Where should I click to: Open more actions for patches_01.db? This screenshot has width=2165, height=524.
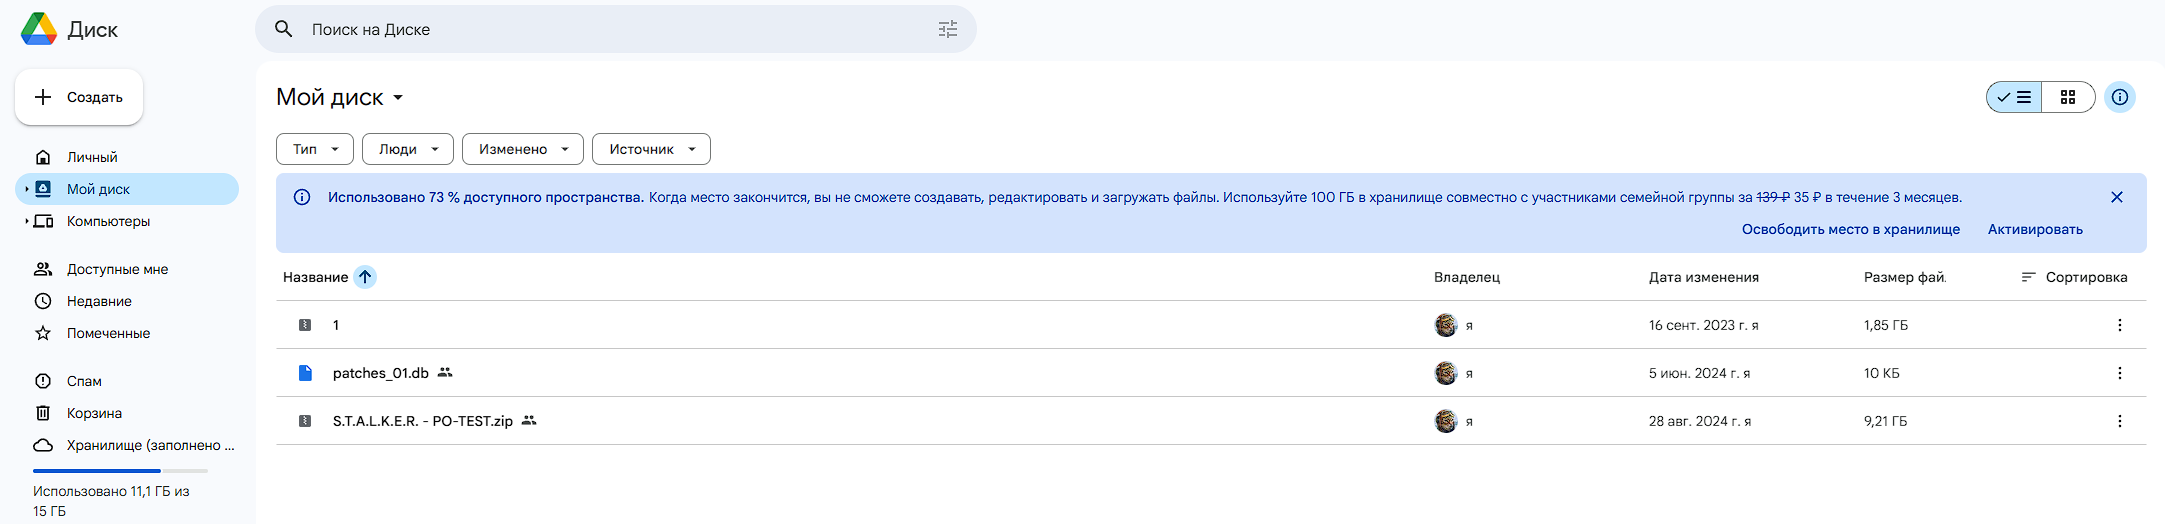point(2119,373)
